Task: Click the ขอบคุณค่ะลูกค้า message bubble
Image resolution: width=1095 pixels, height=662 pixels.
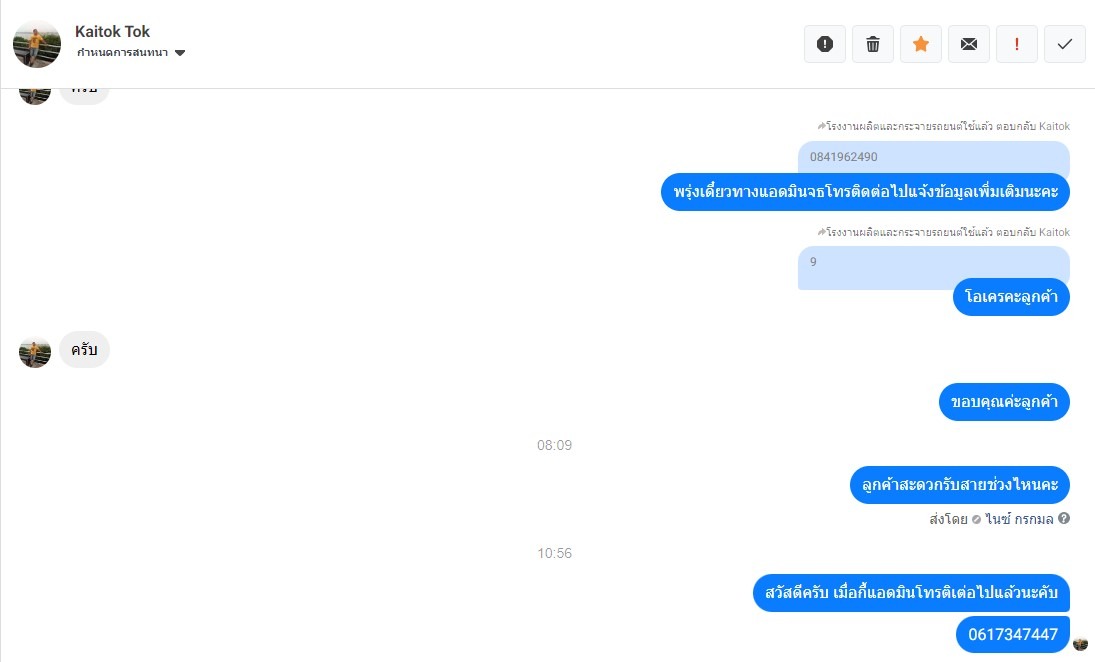Action: [x=1004, y=402]
